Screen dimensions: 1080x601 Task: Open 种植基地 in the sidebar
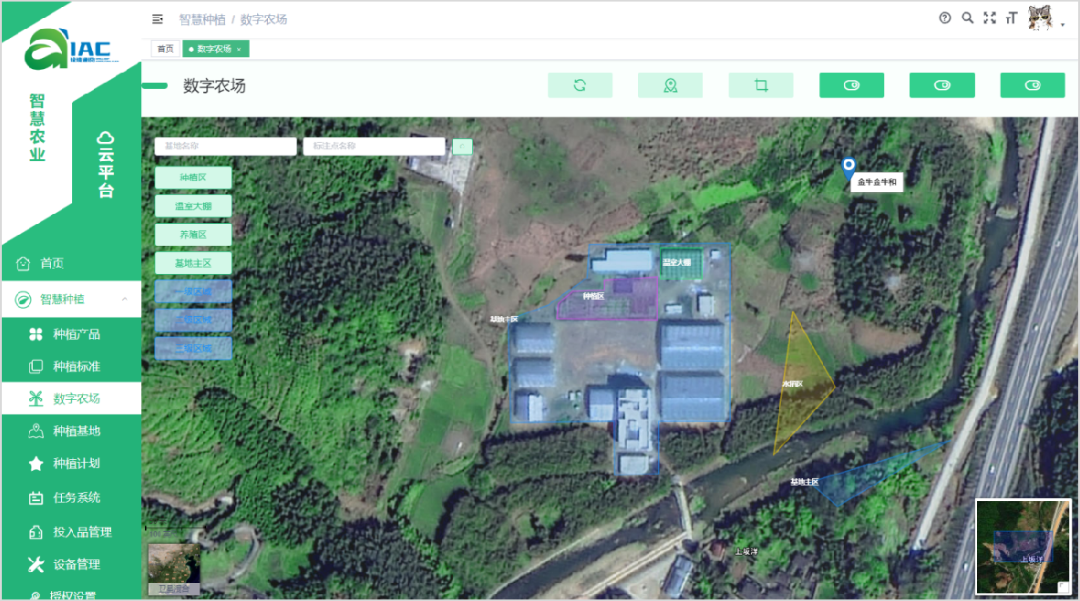[x=76, y=431]
